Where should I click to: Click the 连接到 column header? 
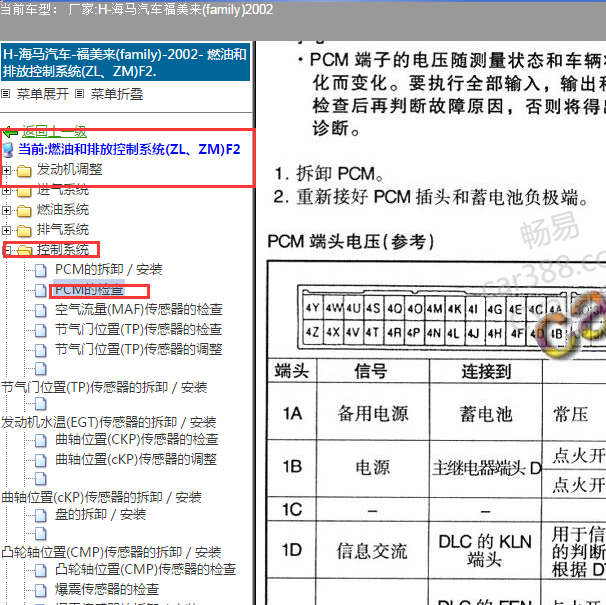[x=486, y=372]
